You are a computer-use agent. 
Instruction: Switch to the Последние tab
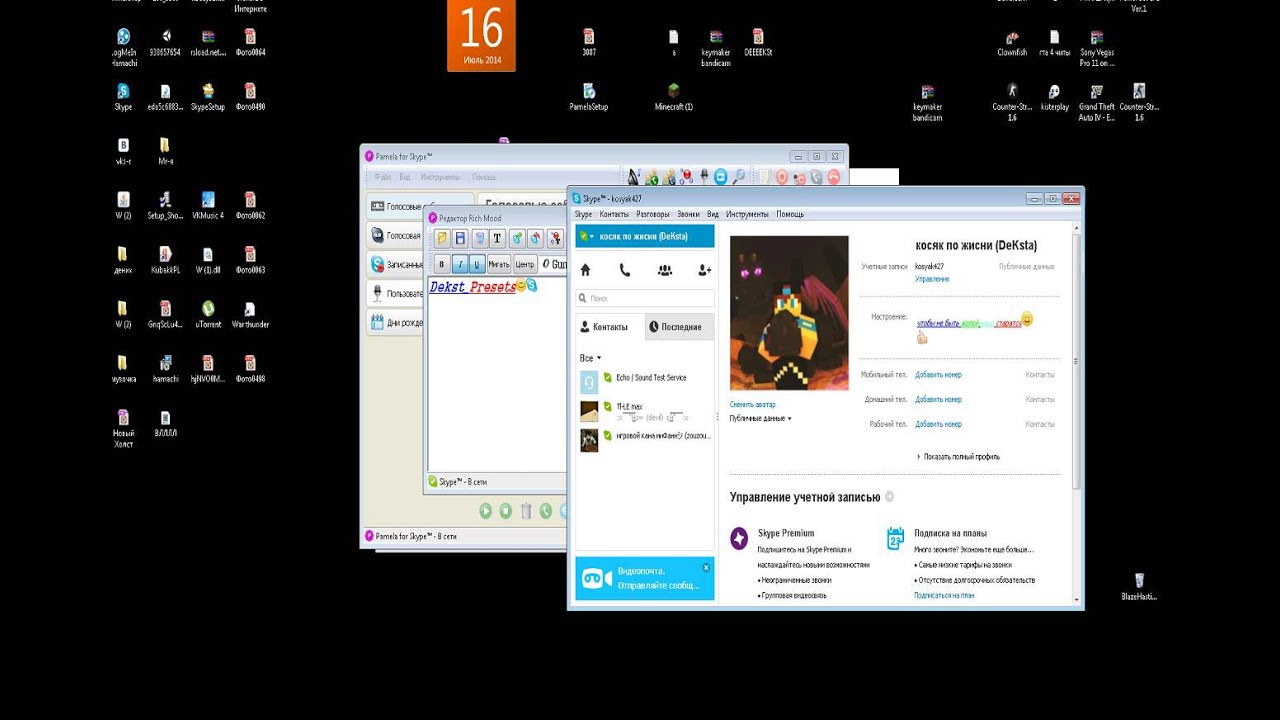click(679, 327)
